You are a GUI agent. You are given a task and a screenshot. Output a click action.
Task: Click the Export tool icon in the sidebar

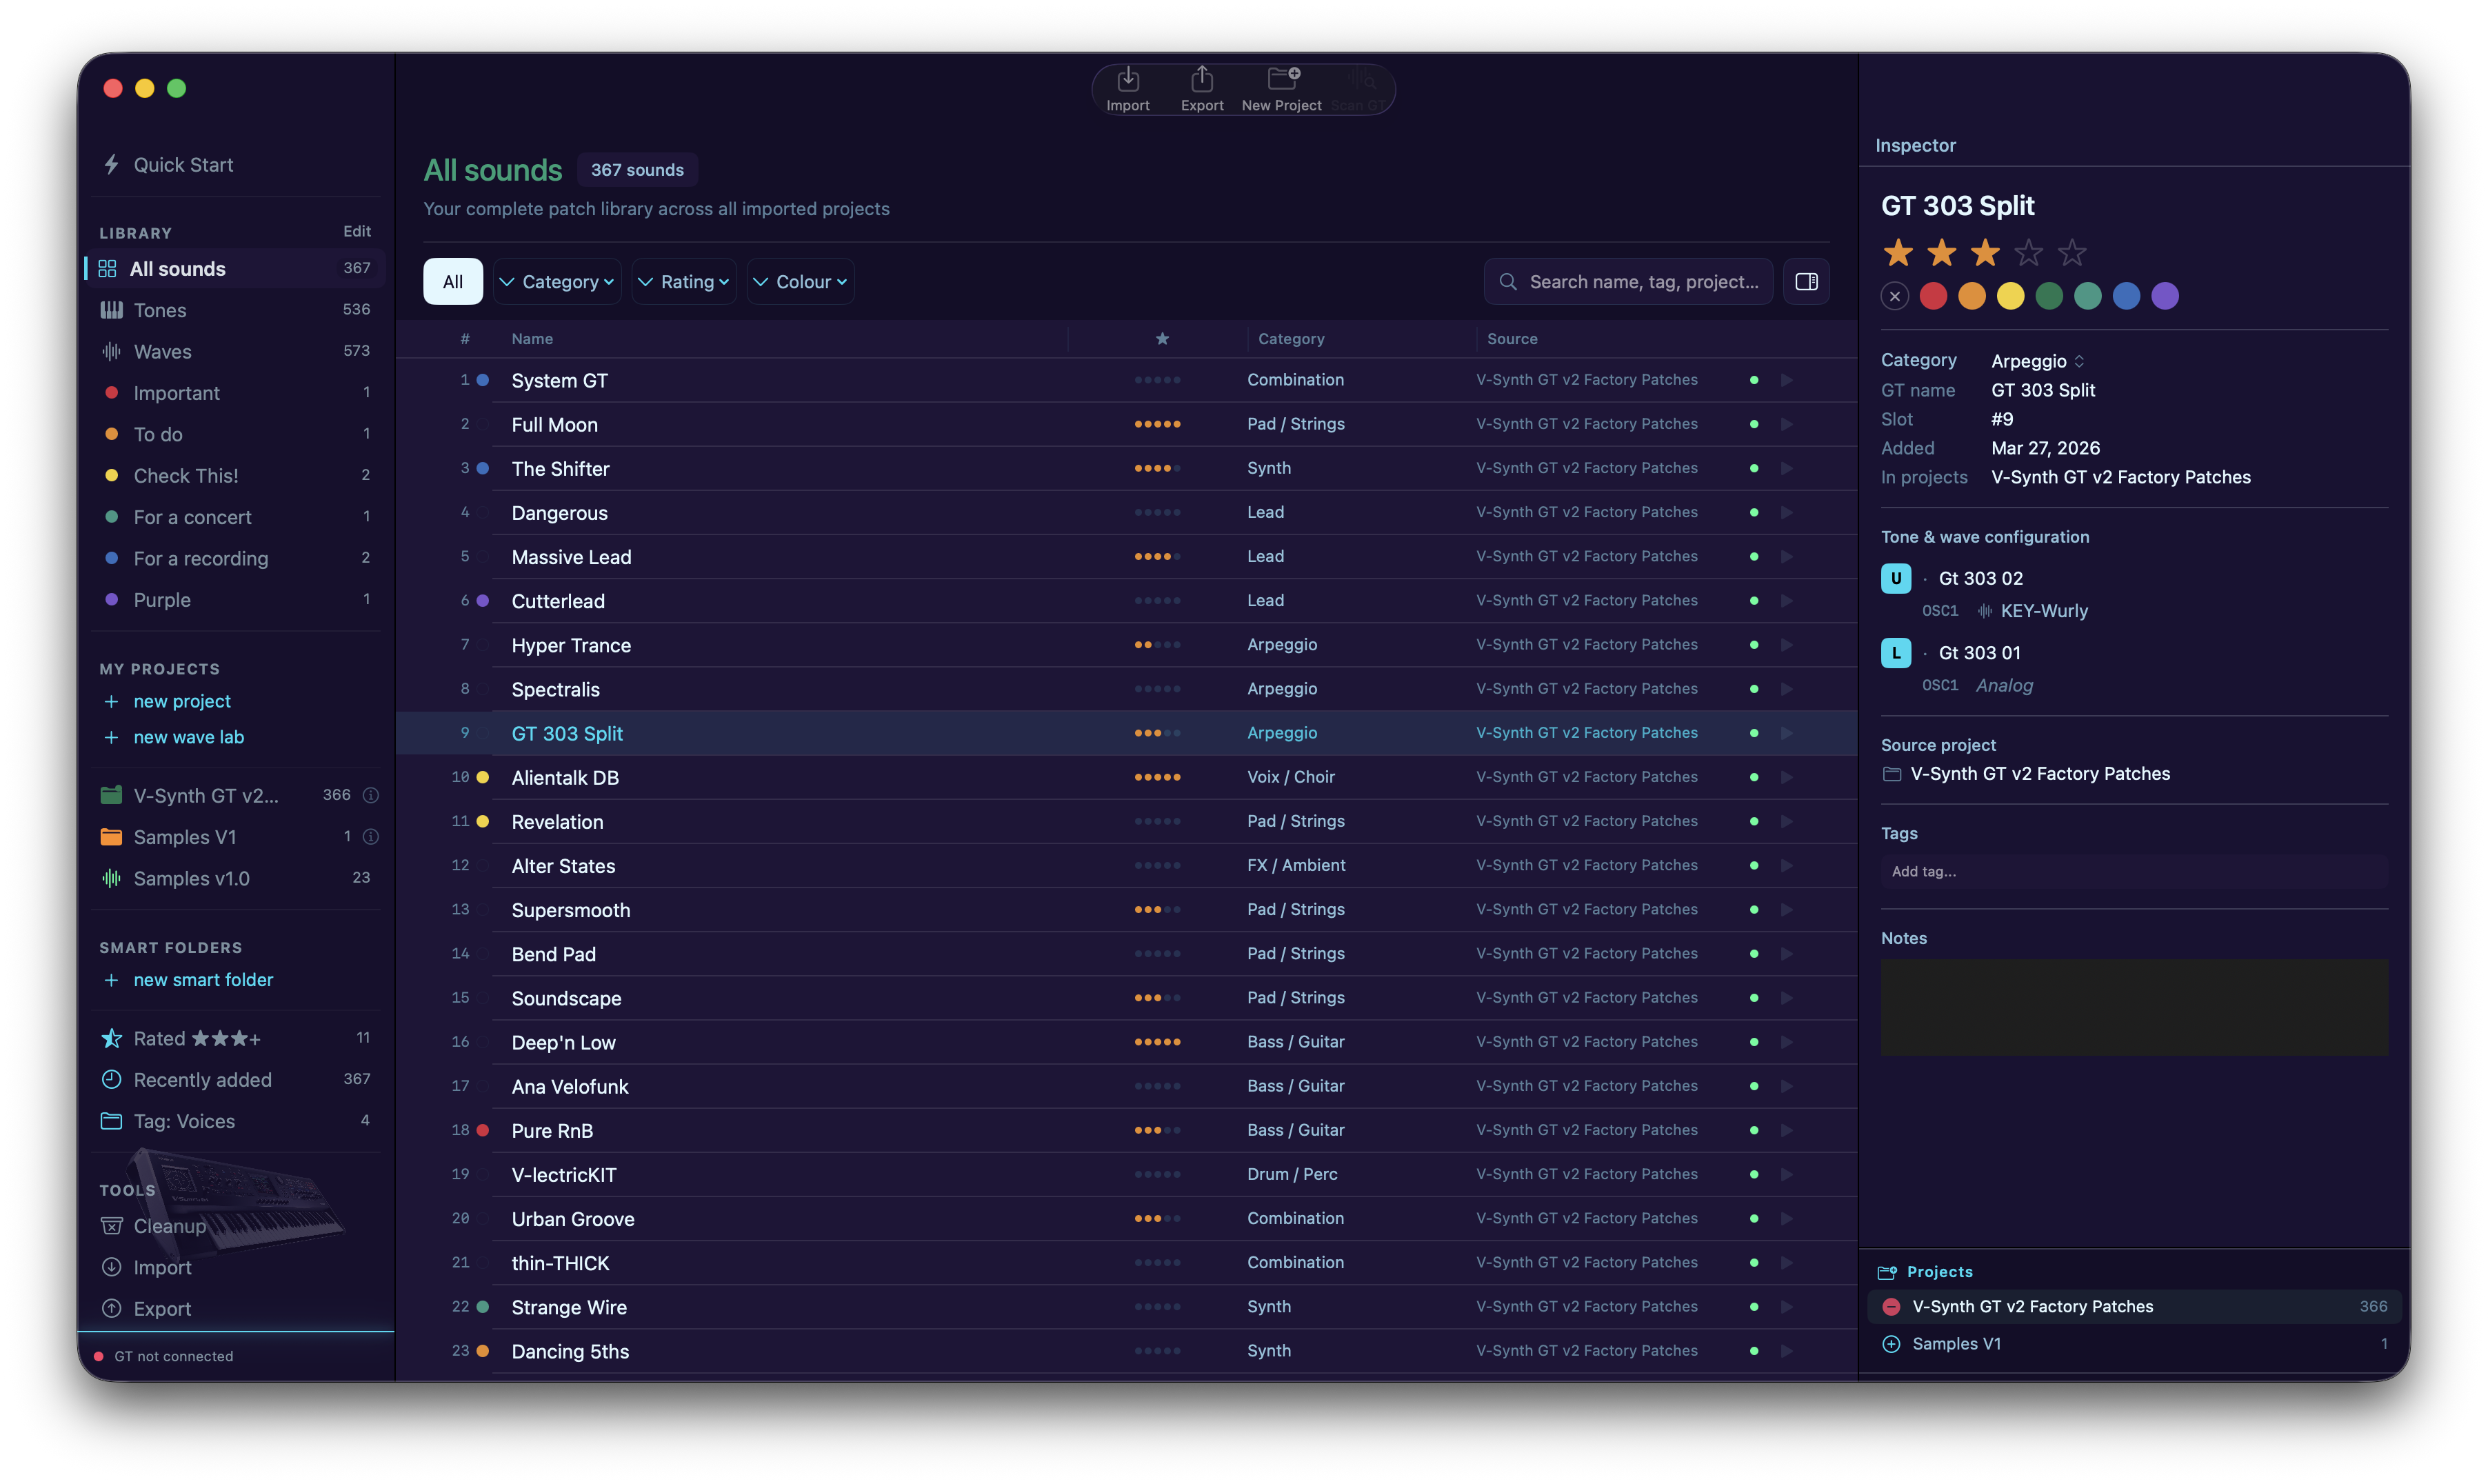[112, 1308]
